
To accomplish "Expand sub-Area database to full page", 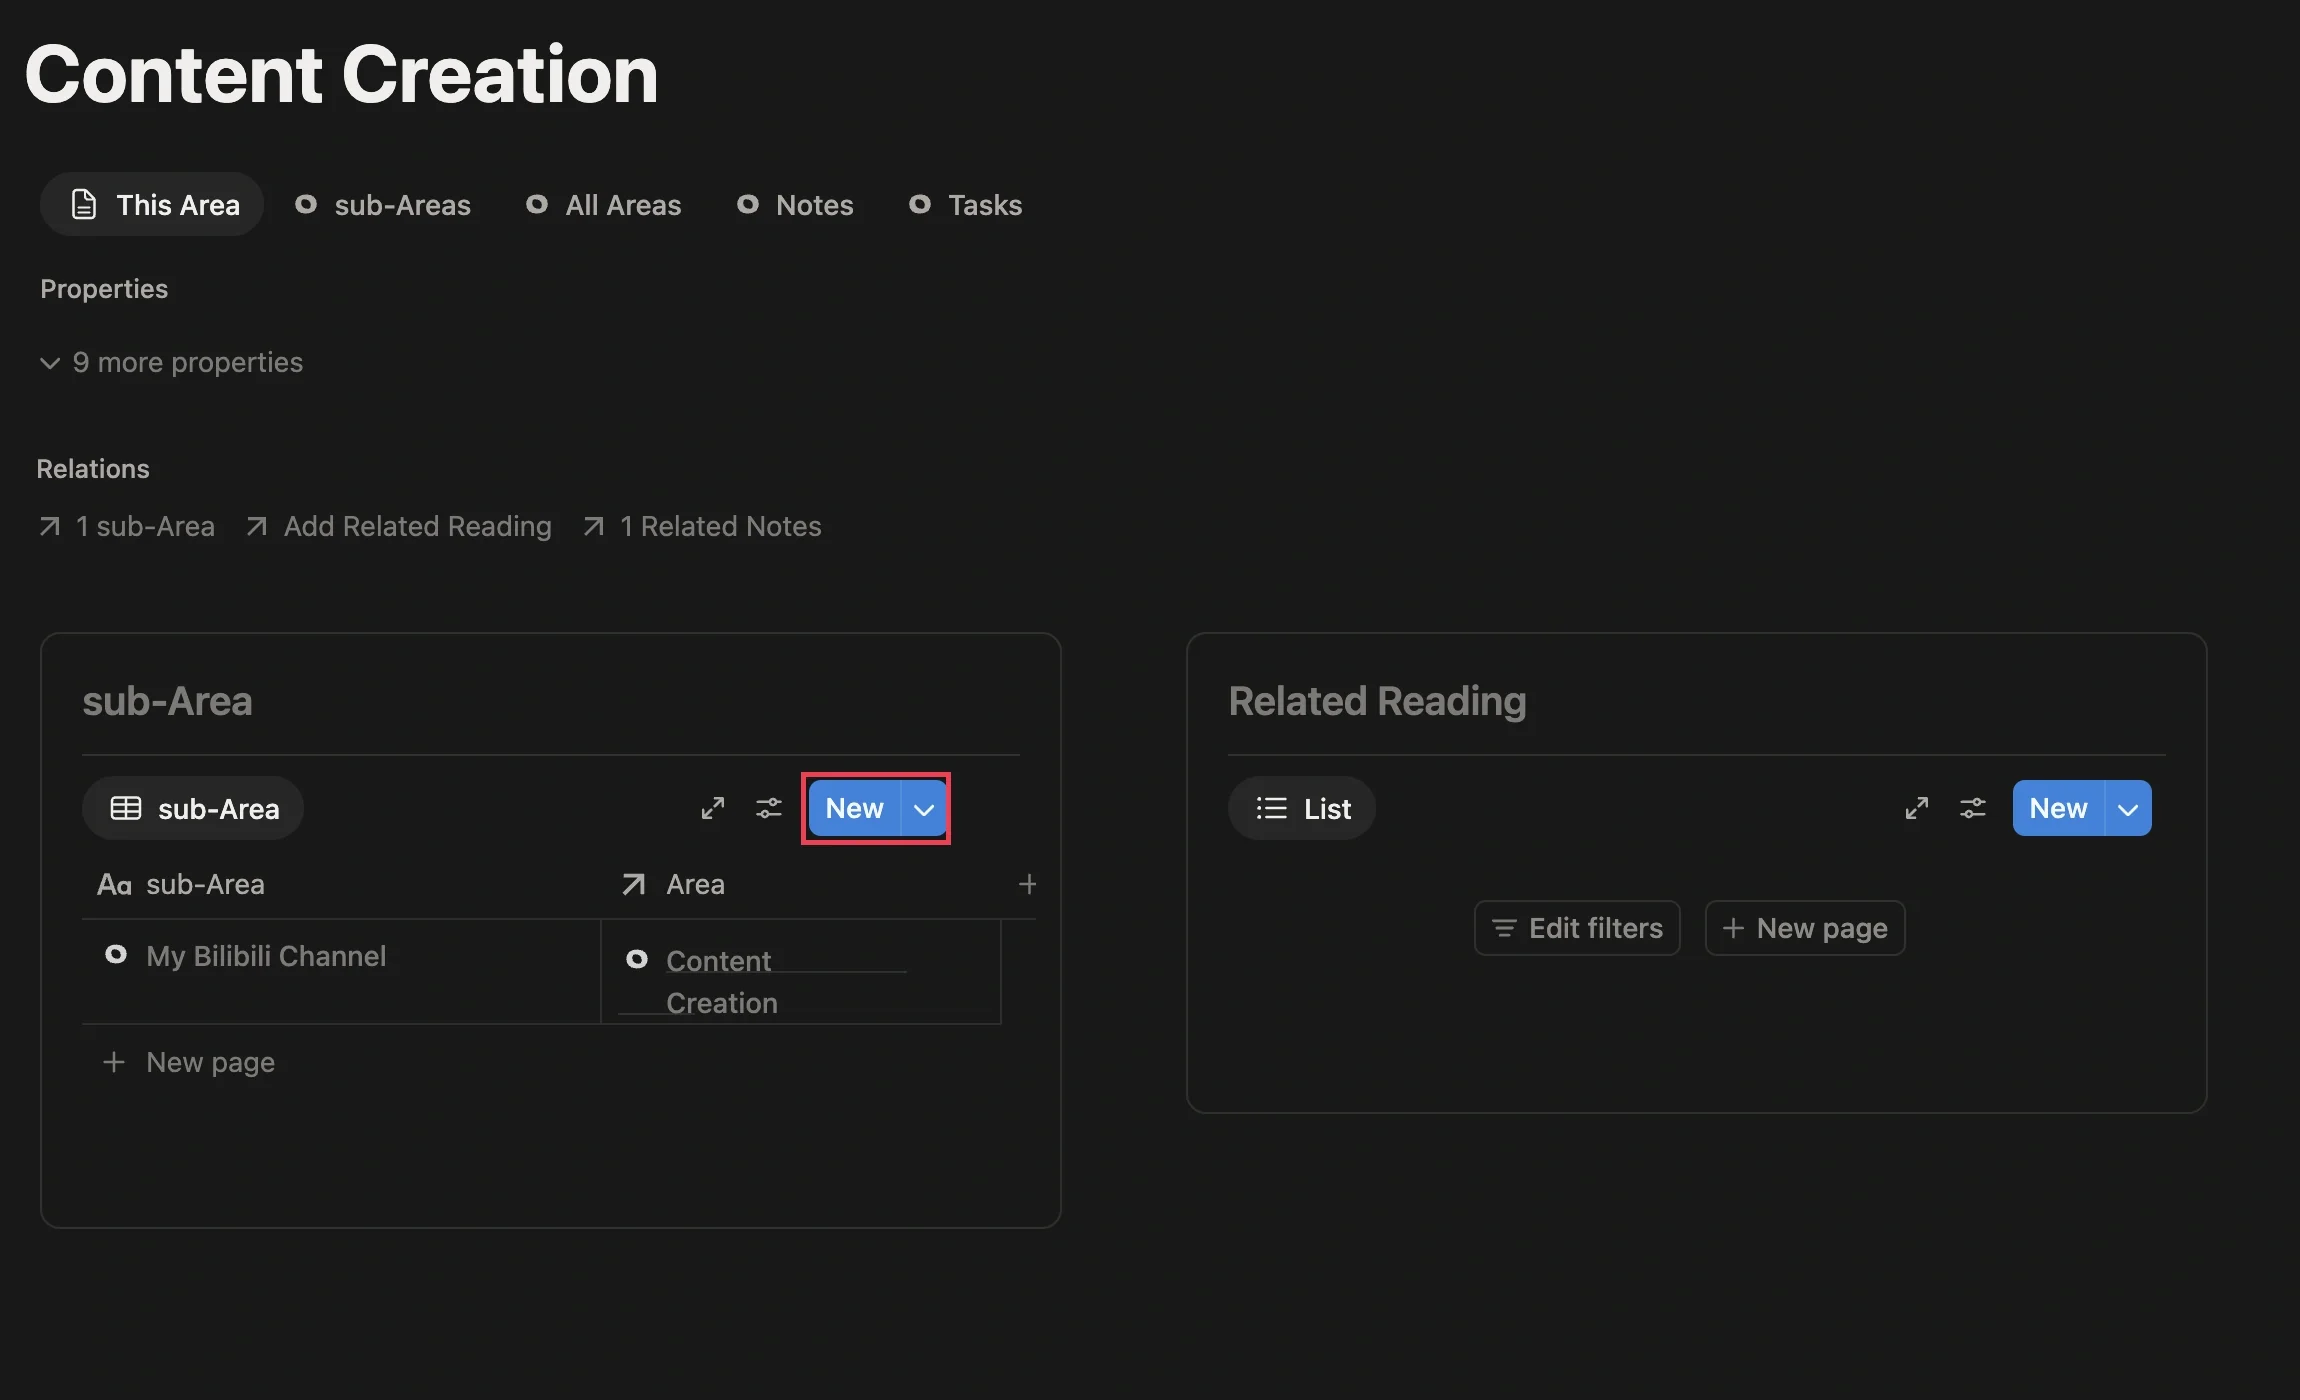I will click(713, 808).
